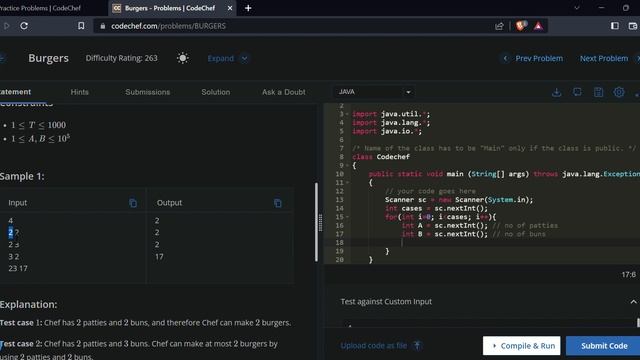Click Upload code as file link
This screenshot has height=360, width=640.
373,346
